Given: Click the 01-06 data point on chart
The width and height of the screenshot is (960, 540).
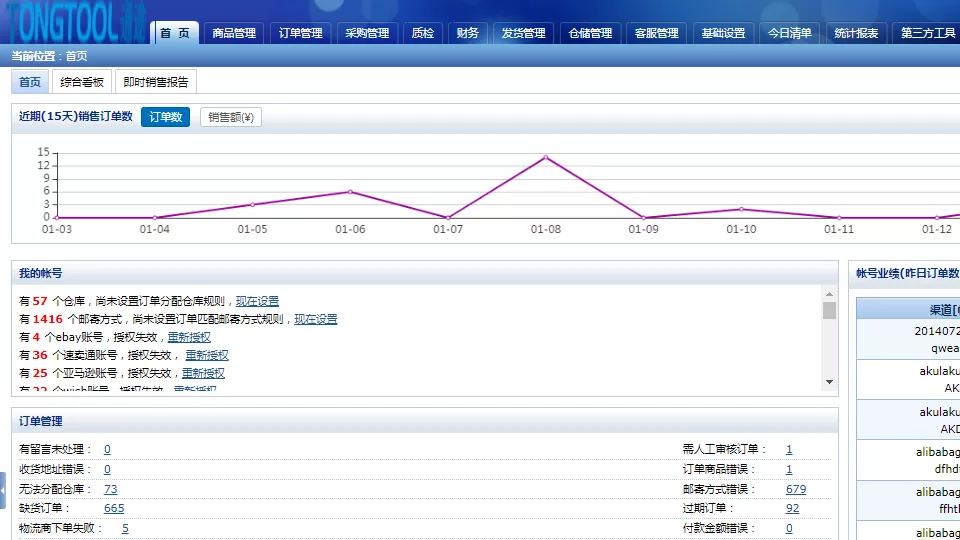Looking at the screenshot, I should coord(350,191).
